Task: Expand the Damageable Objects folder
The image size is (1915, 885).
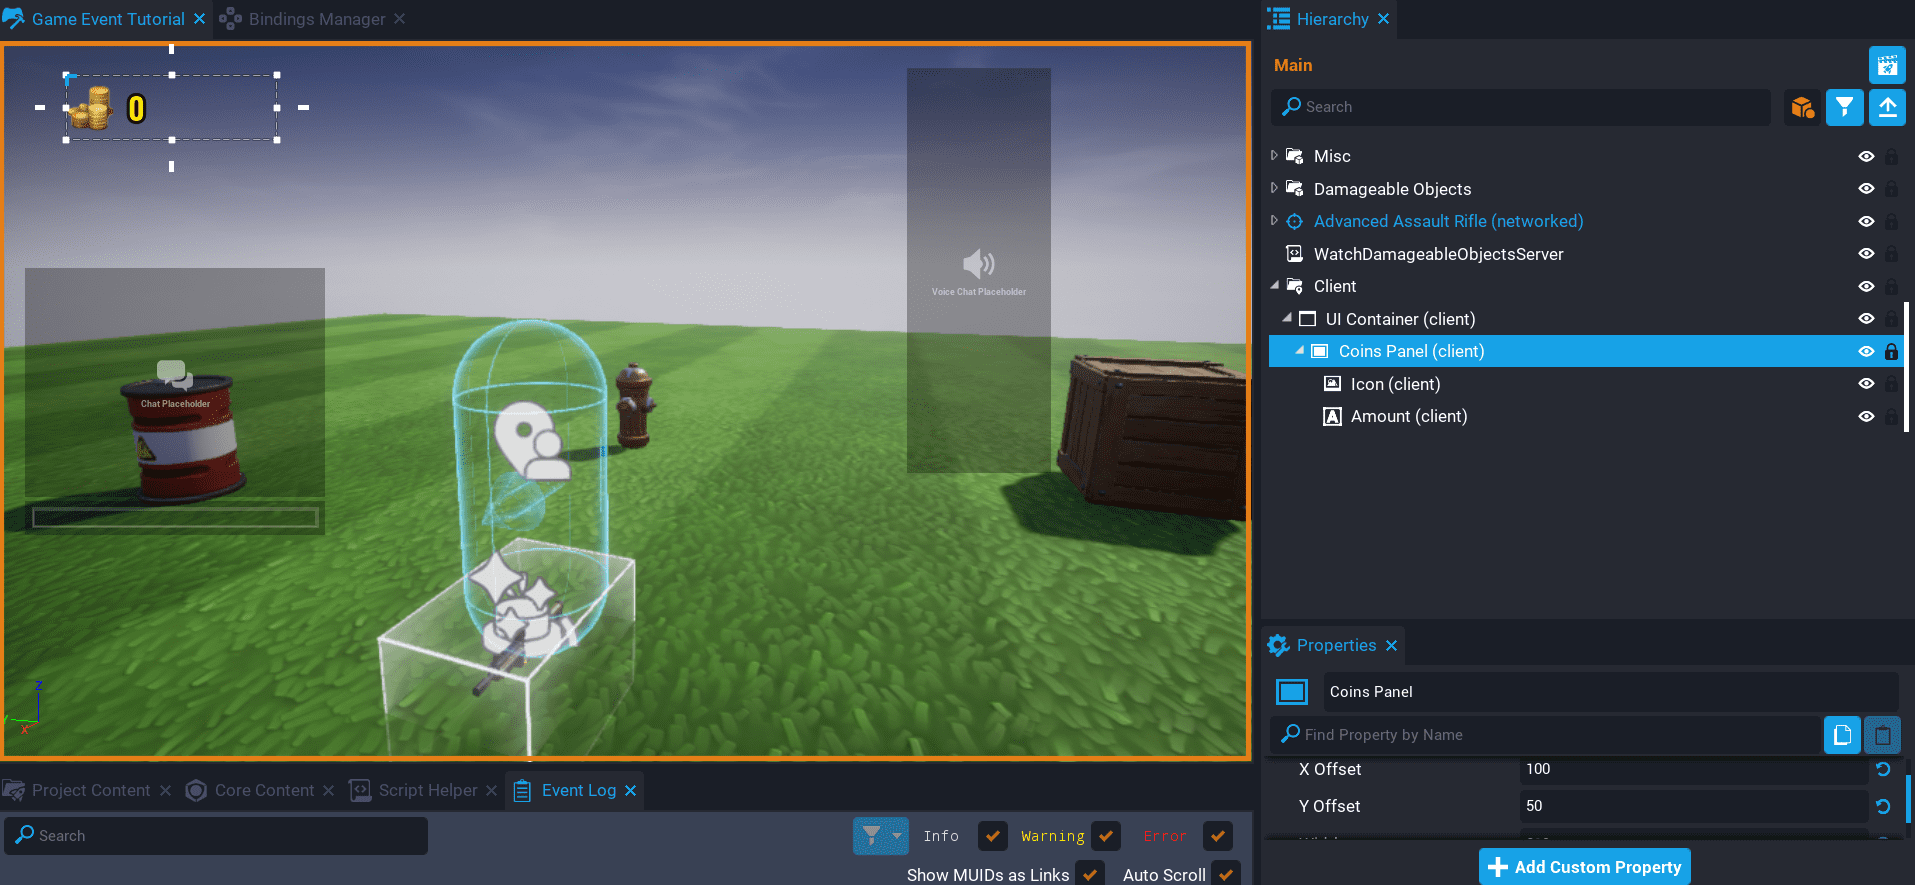Action: 1274,188
